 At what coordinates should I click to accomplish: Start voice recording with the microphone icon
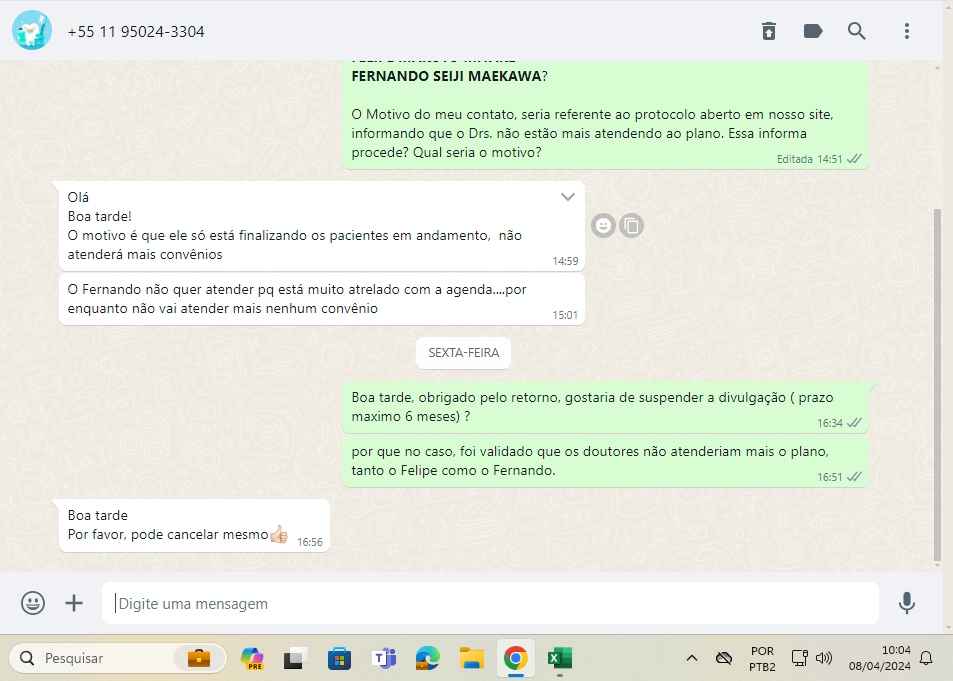click(906, 603)
